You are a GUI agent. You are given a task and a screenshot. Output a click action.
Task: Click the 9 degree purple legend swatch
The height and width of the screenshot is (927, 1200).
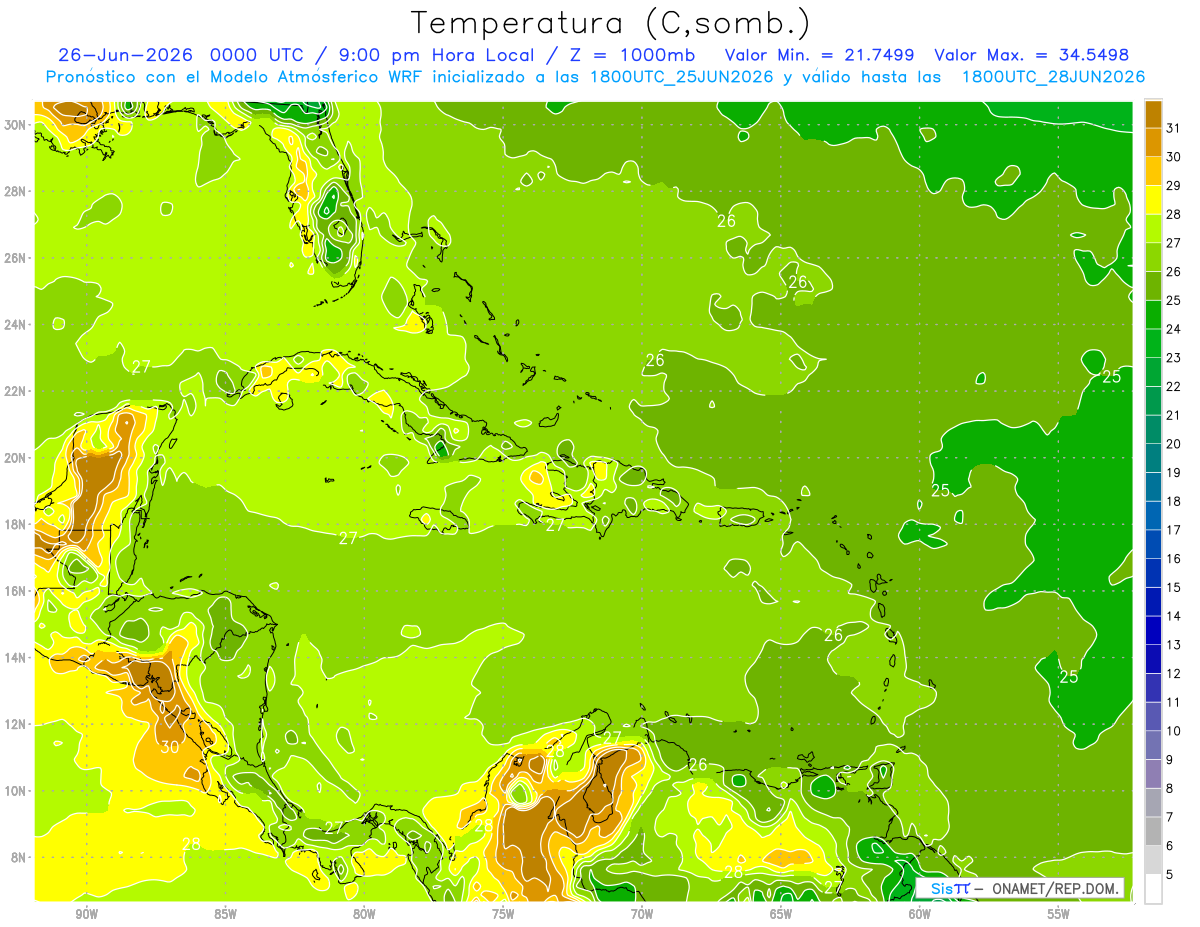tap(1153, 745)
